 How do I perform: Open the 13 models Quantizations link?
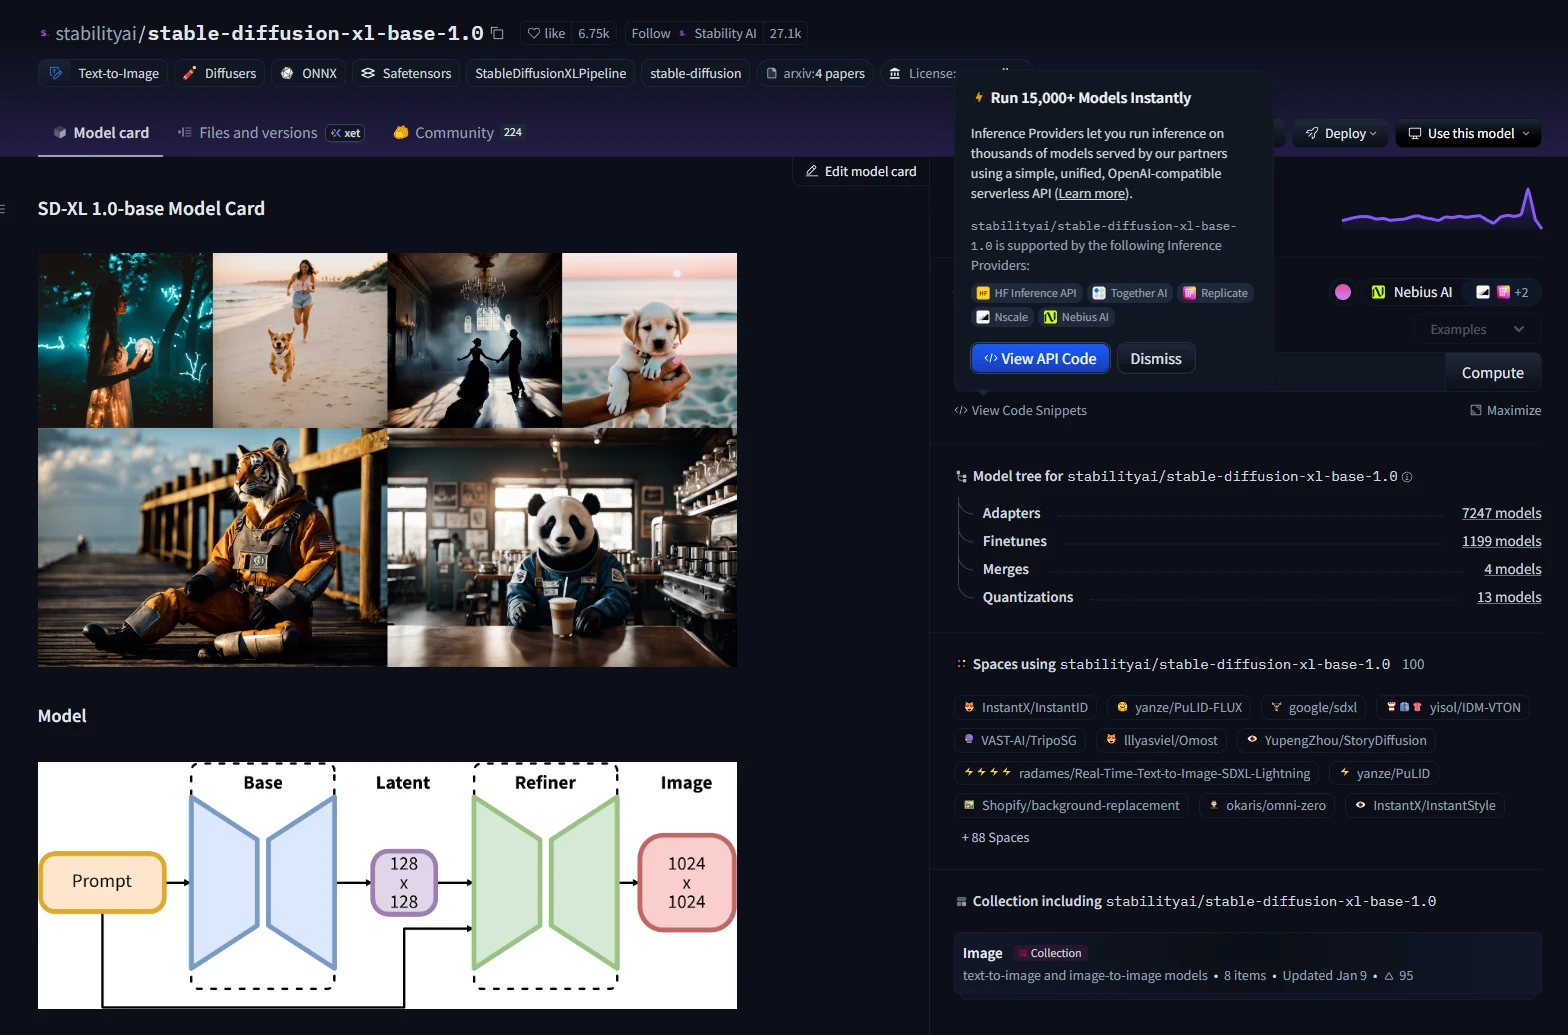(x=1509, y=597)
